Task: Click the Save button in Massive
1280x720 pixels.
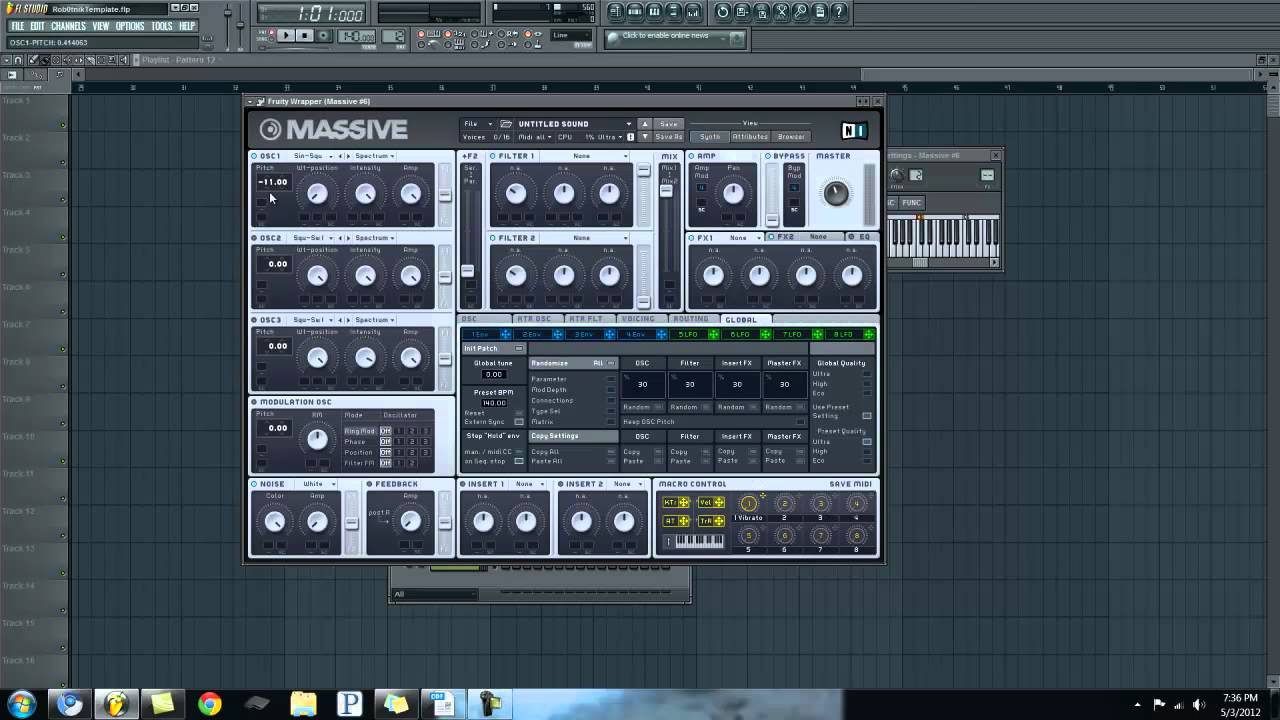Action: (669, 124)
